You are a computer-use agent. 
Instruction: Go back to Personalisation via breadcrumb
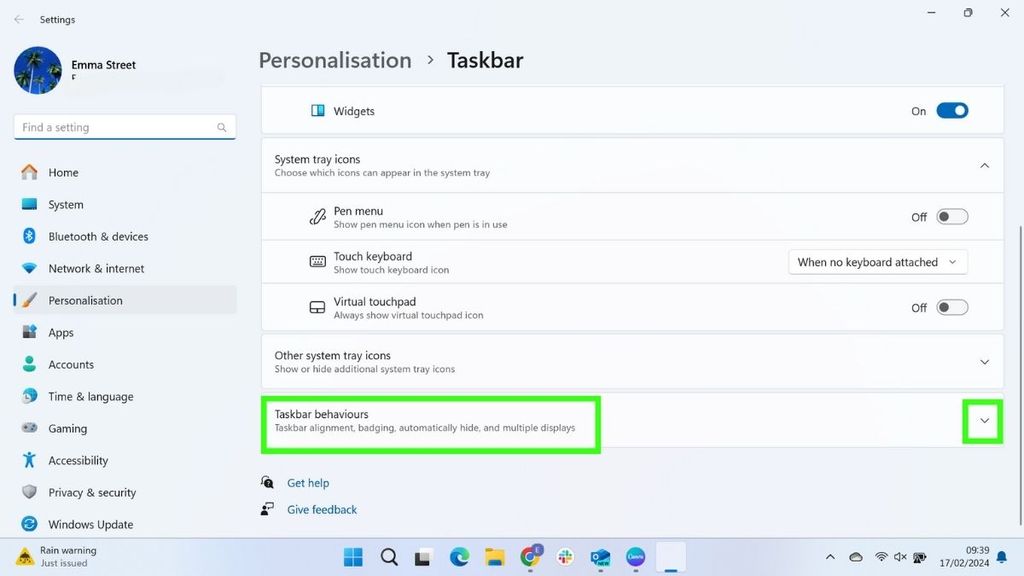point(335,60)
